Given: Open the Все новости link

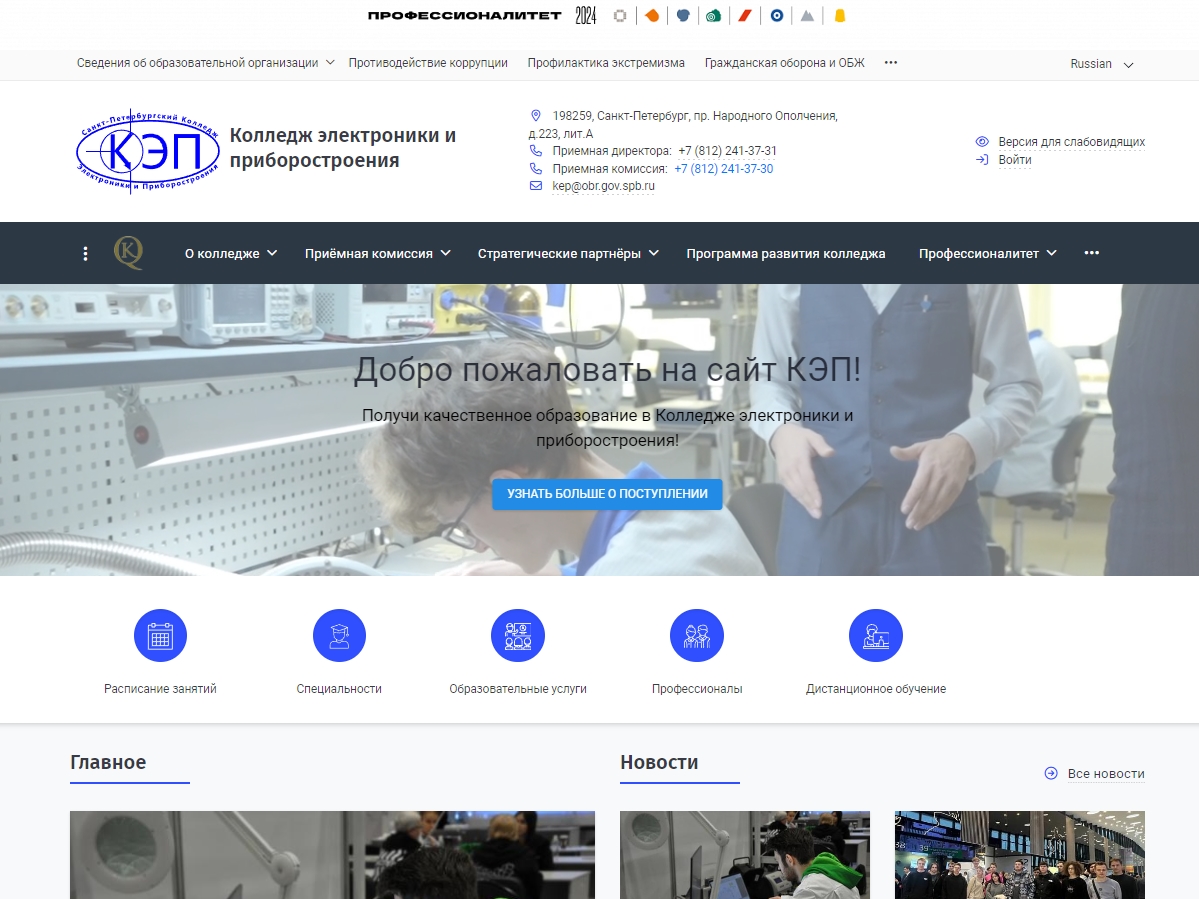Looking at the screenshot, I should [1105, 774].
